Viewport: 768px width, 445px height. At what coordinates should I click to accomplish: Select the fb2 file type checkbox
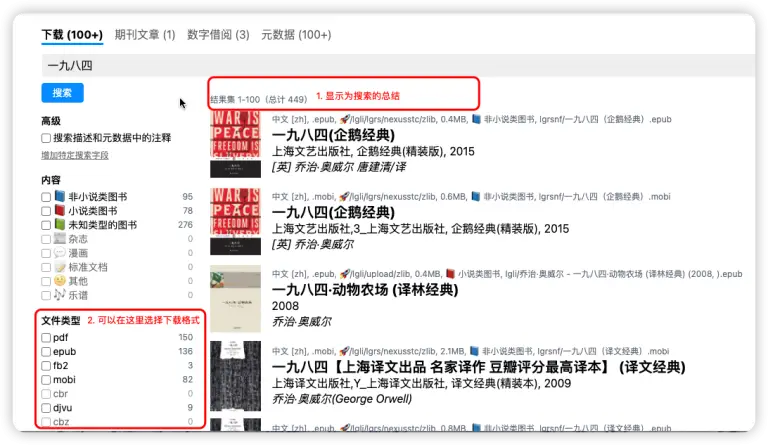click(x=46, y=366)
